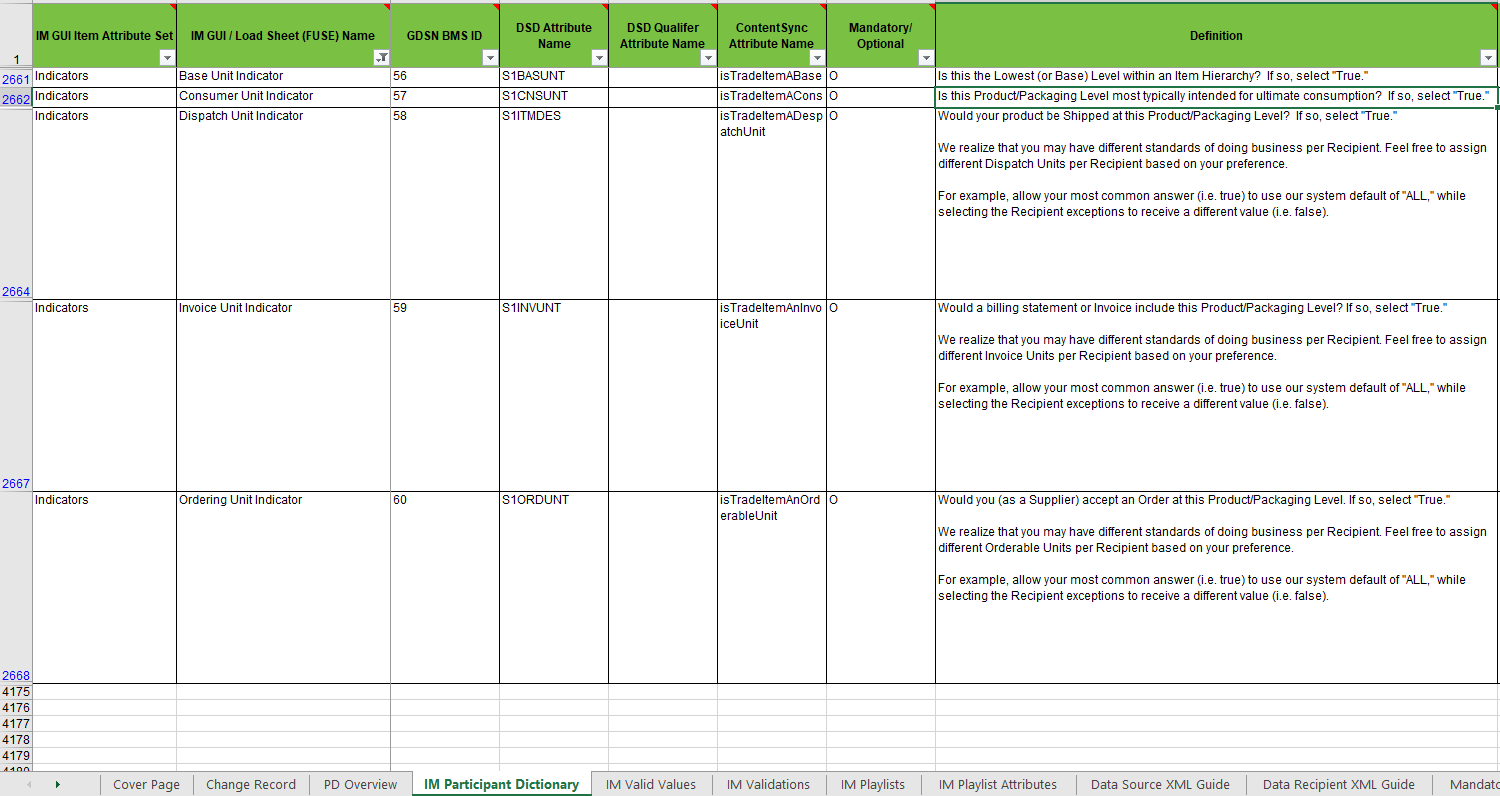Open the filter funnel on "IM GUI / Load Sheet (FUSE) Name"
The width and height of the screenshot is (1500, 796).
(x=382, y=59)
